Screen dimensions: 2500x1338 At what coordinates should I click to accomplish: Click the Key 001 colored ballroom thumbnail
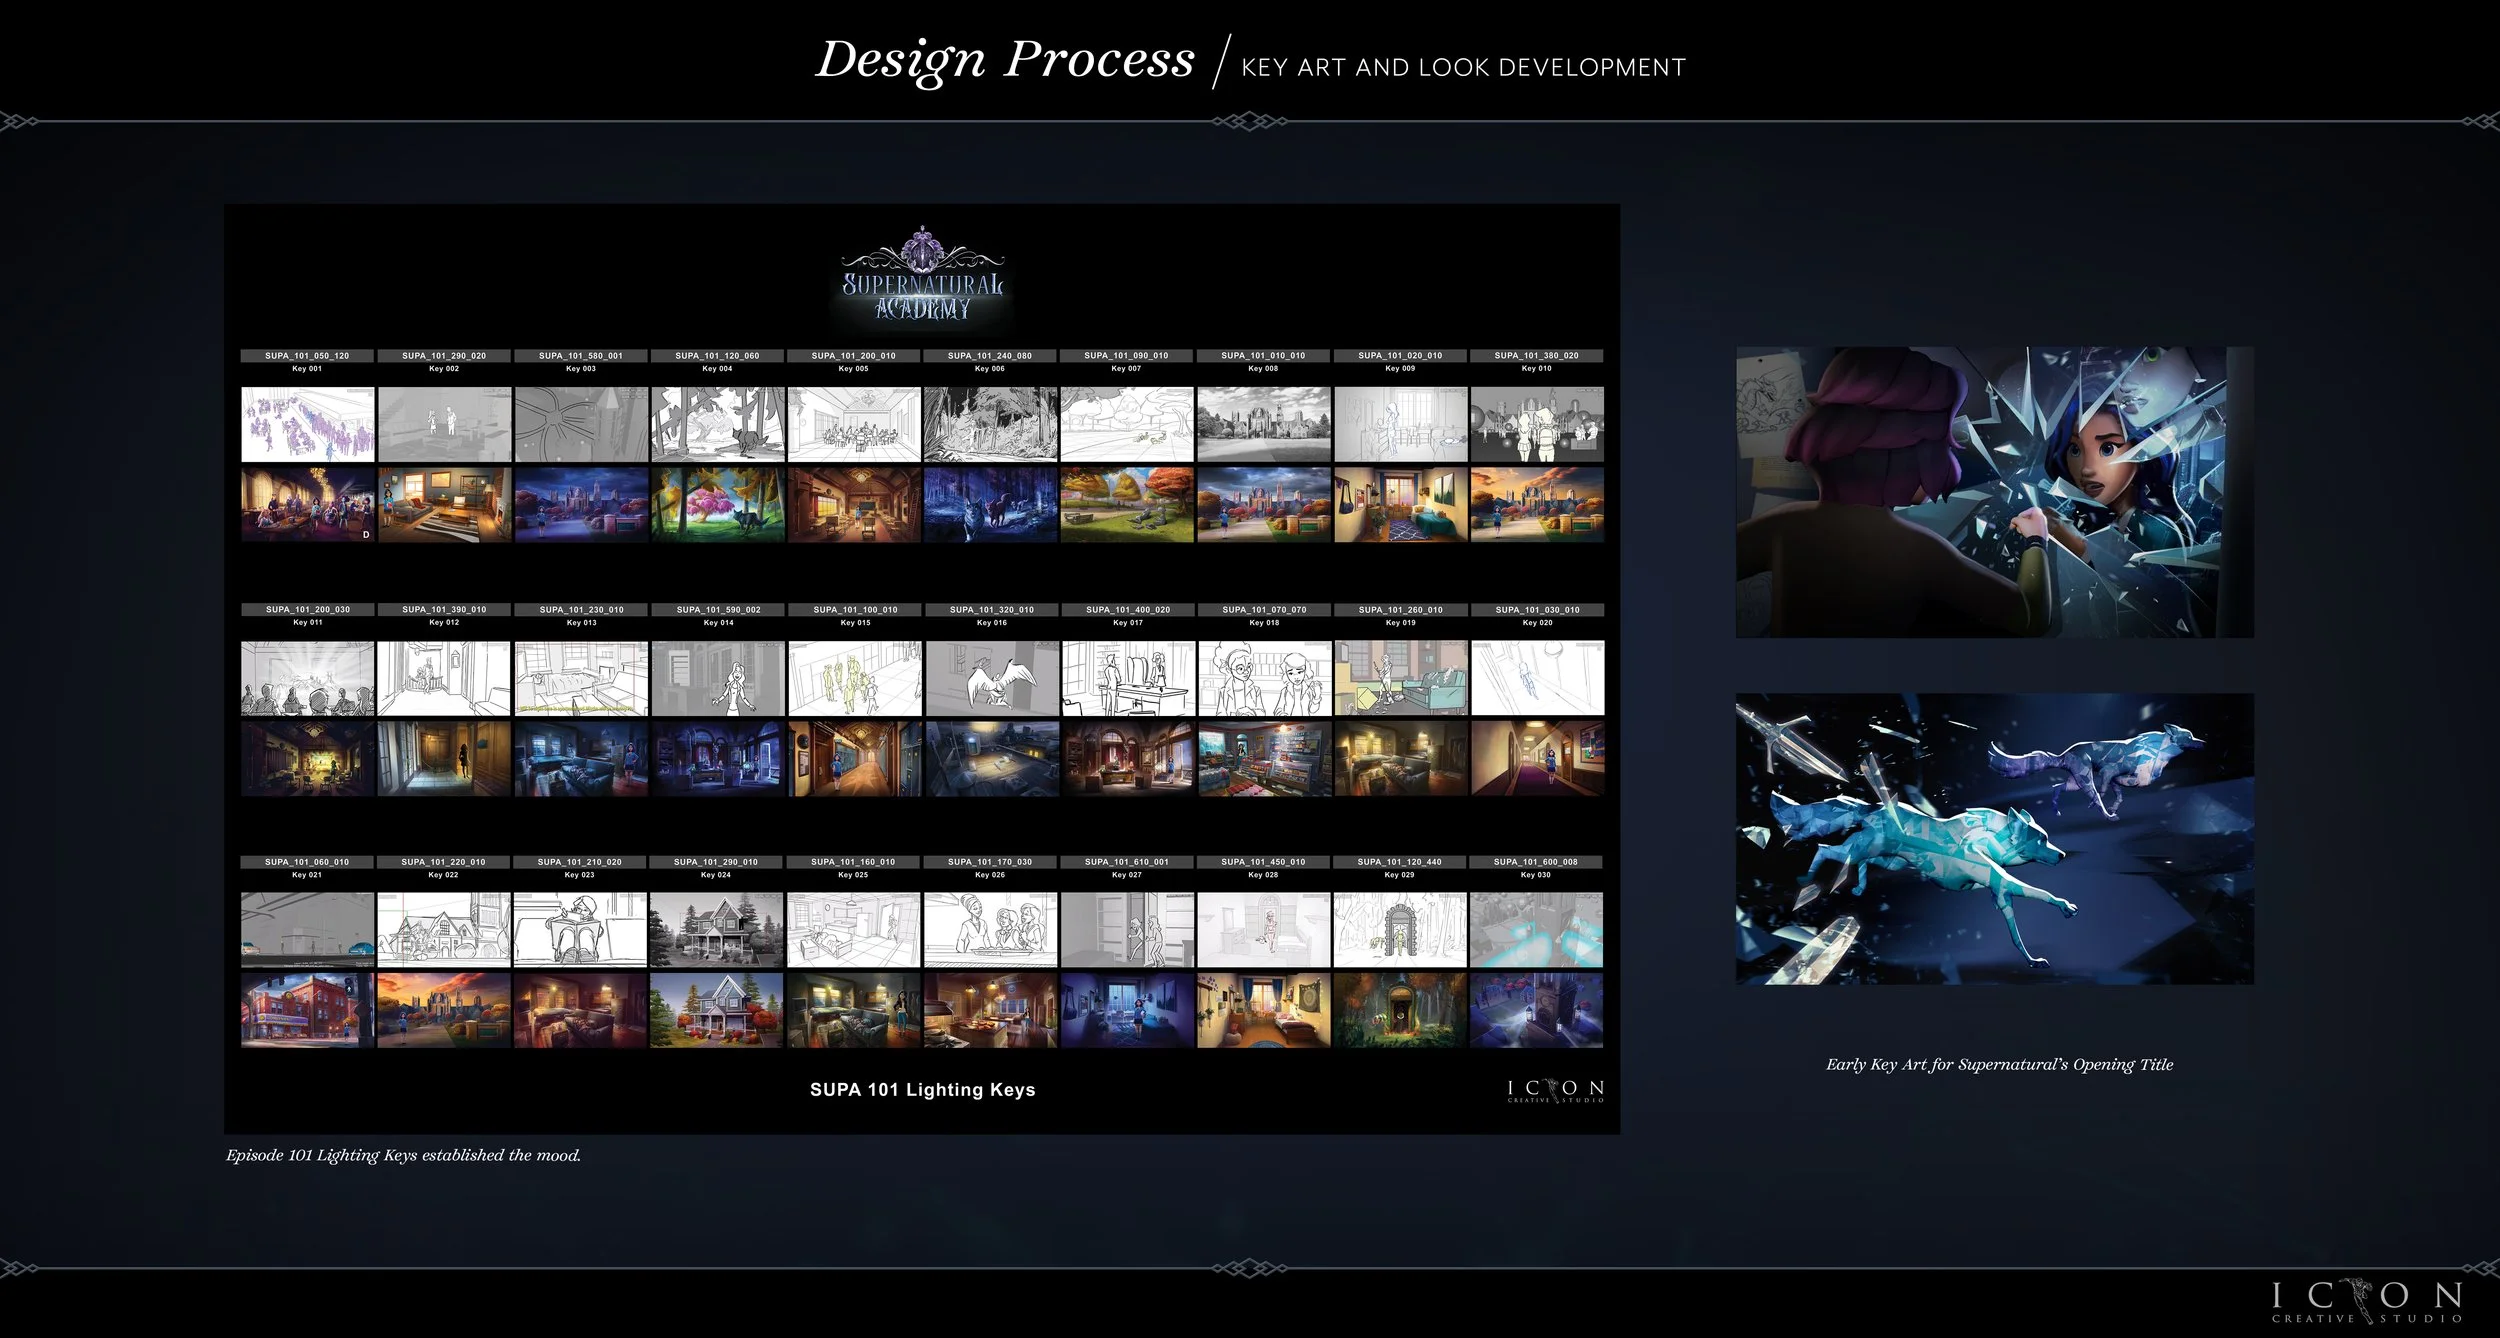(x=308, y=505)
